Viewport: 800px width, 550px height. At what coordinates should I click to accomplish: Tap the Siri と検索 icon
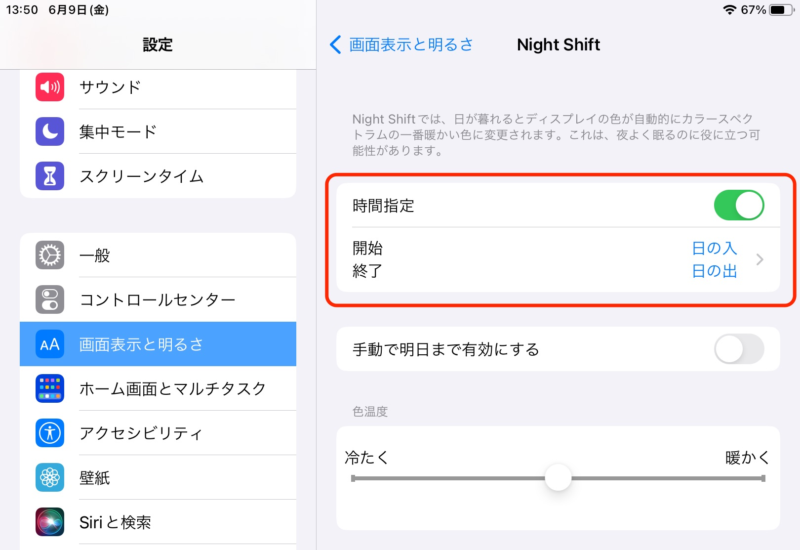[x=50, y=521]
